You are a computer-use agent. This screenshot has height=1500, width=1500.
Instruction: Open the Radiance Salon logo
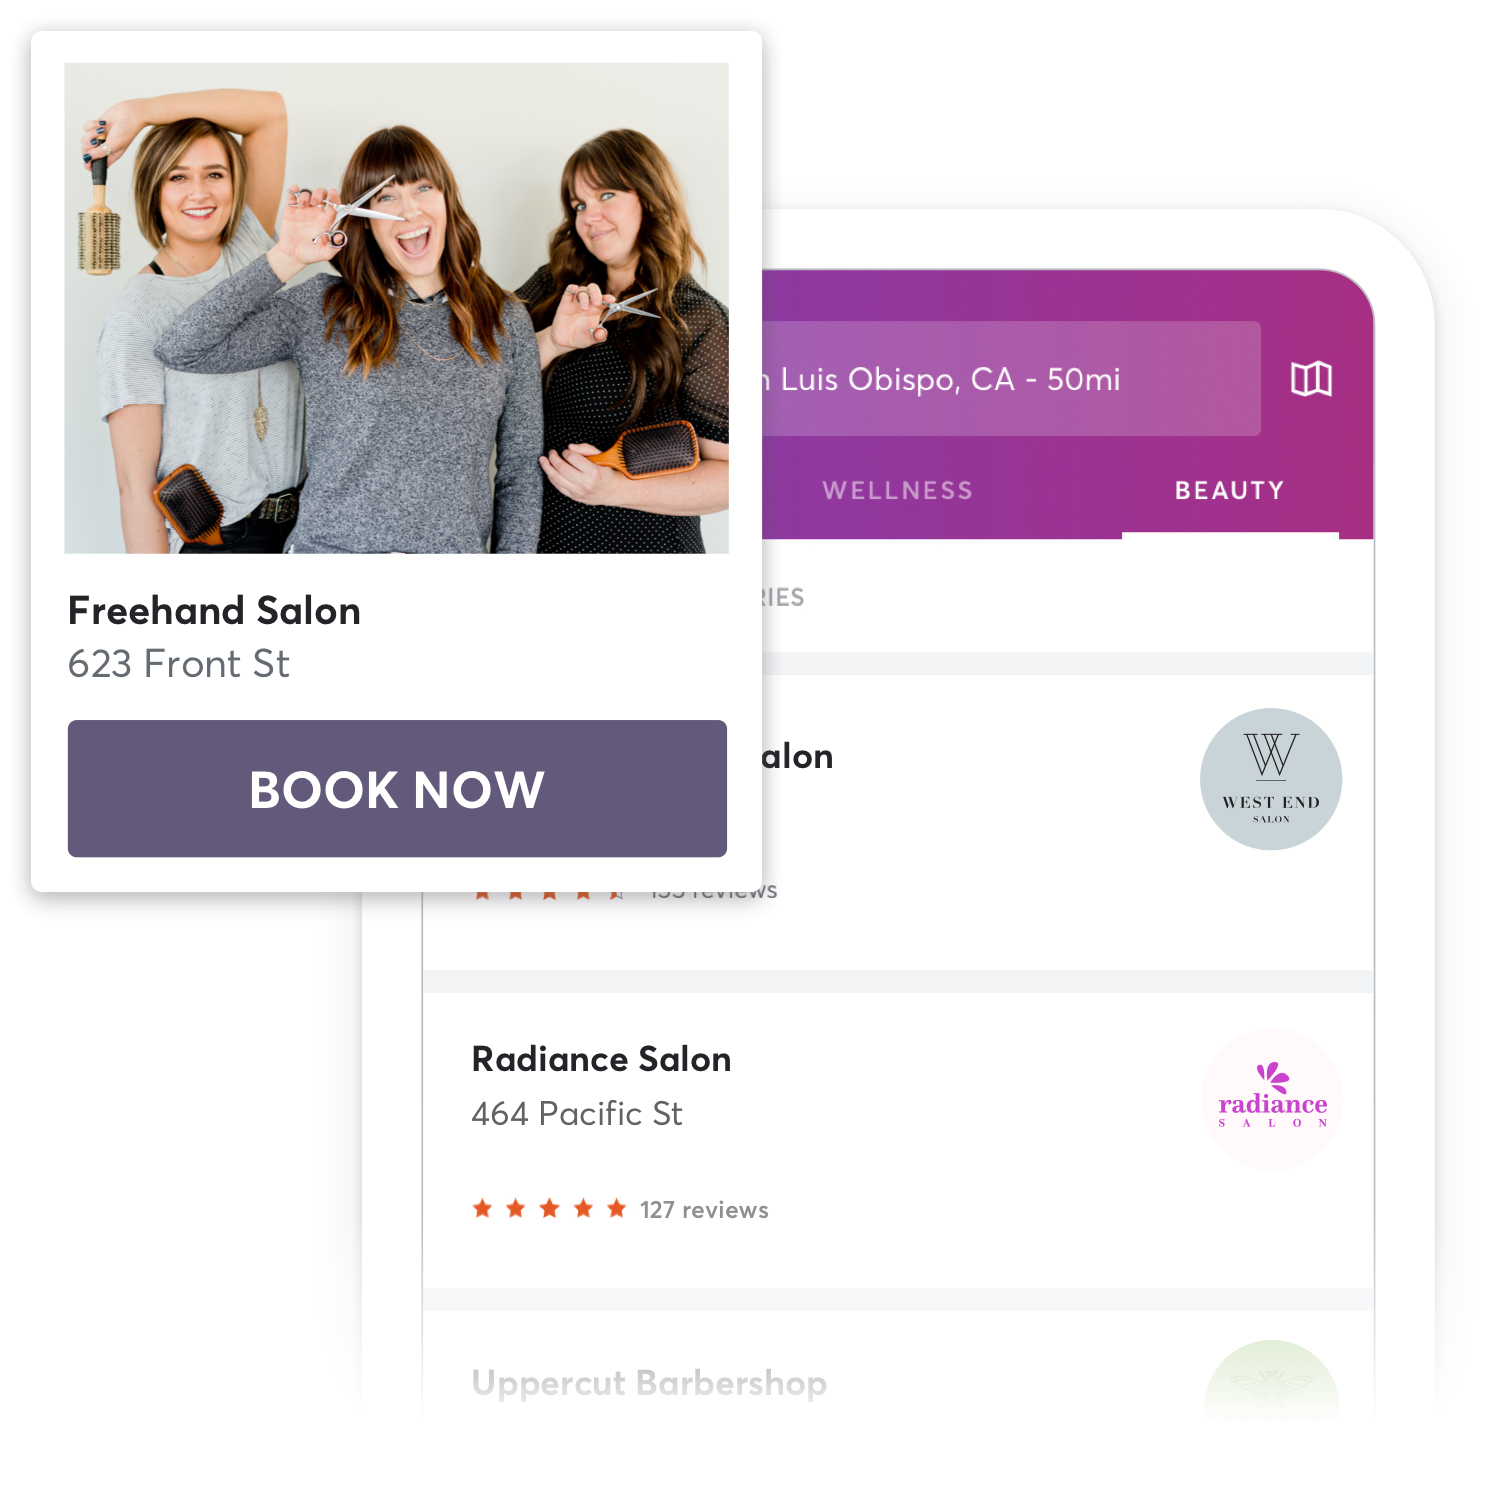[x=1271, y=1099]
